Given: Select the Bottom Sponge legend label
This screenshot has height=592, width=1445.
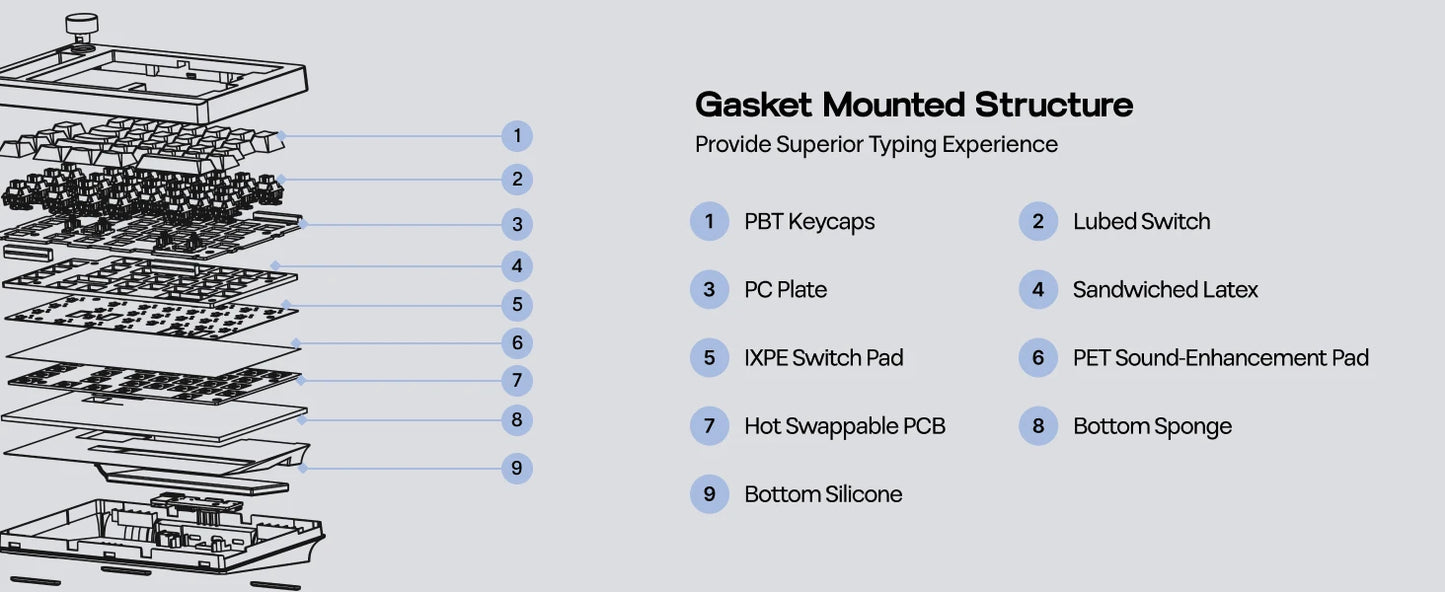Looking at the screenshot, I should [x=1152, y=426].
